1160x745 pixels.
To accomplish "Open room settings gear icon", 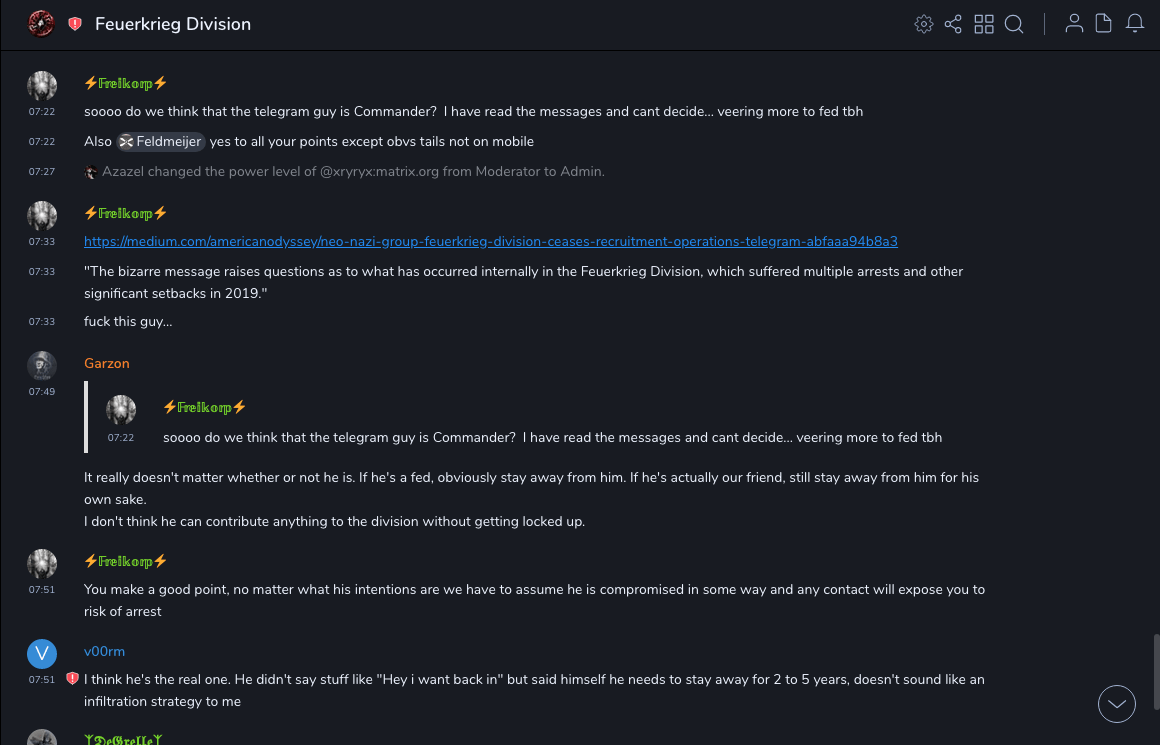I will pos(924,24).
